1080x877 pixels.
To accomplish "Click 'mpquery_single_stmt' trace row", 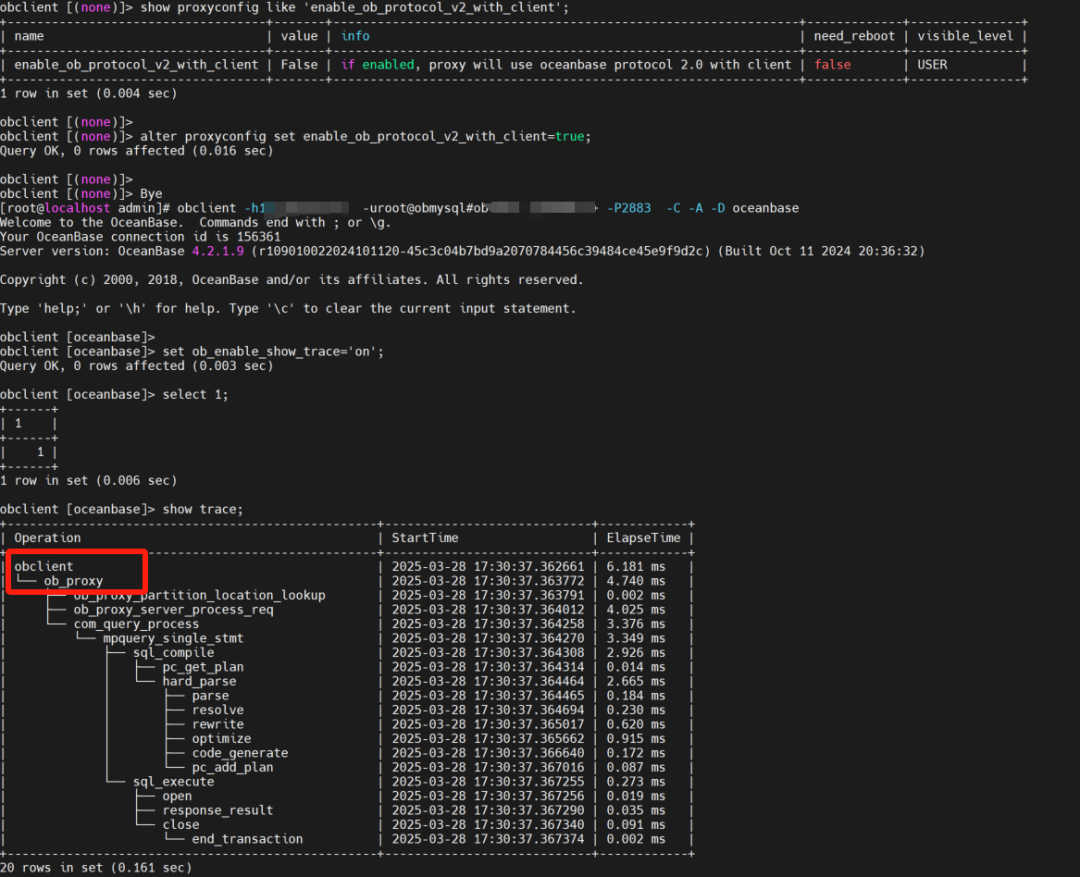I will point(347,638).
